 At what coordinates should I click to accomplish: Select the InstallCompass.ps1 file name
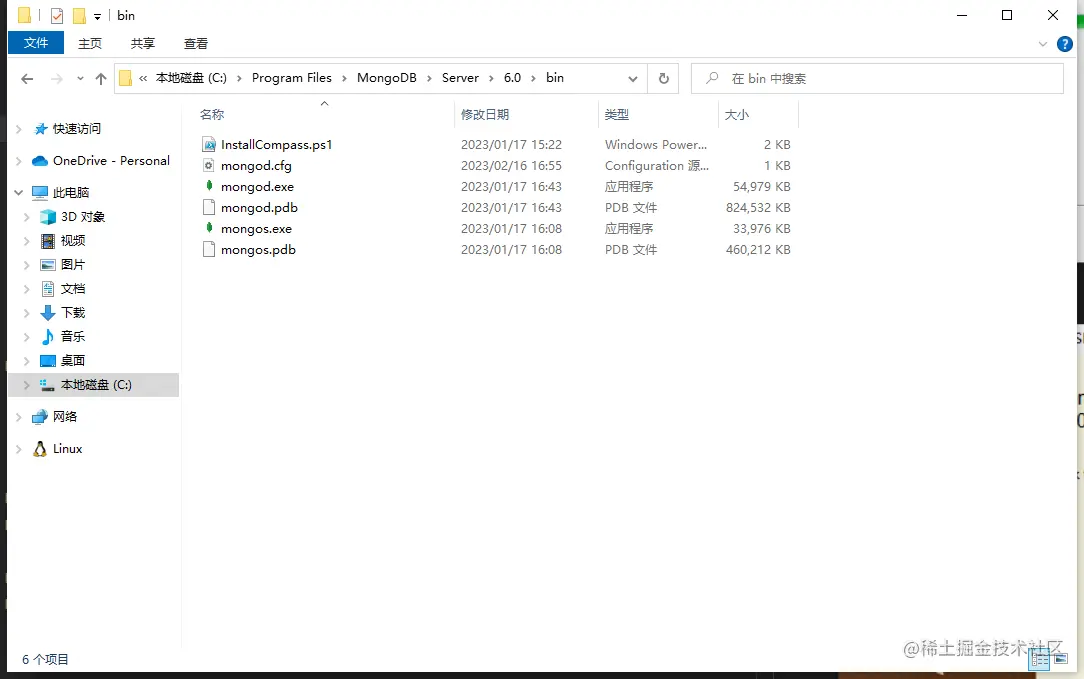[277, 145]
